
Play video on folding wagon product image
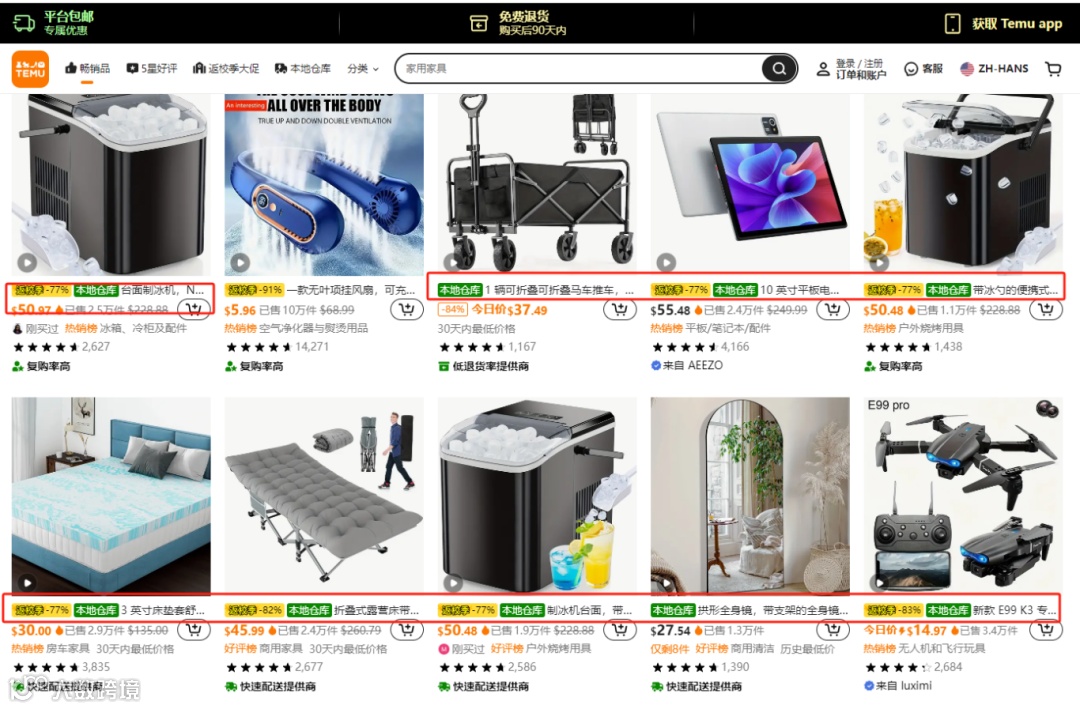(452, 263)
